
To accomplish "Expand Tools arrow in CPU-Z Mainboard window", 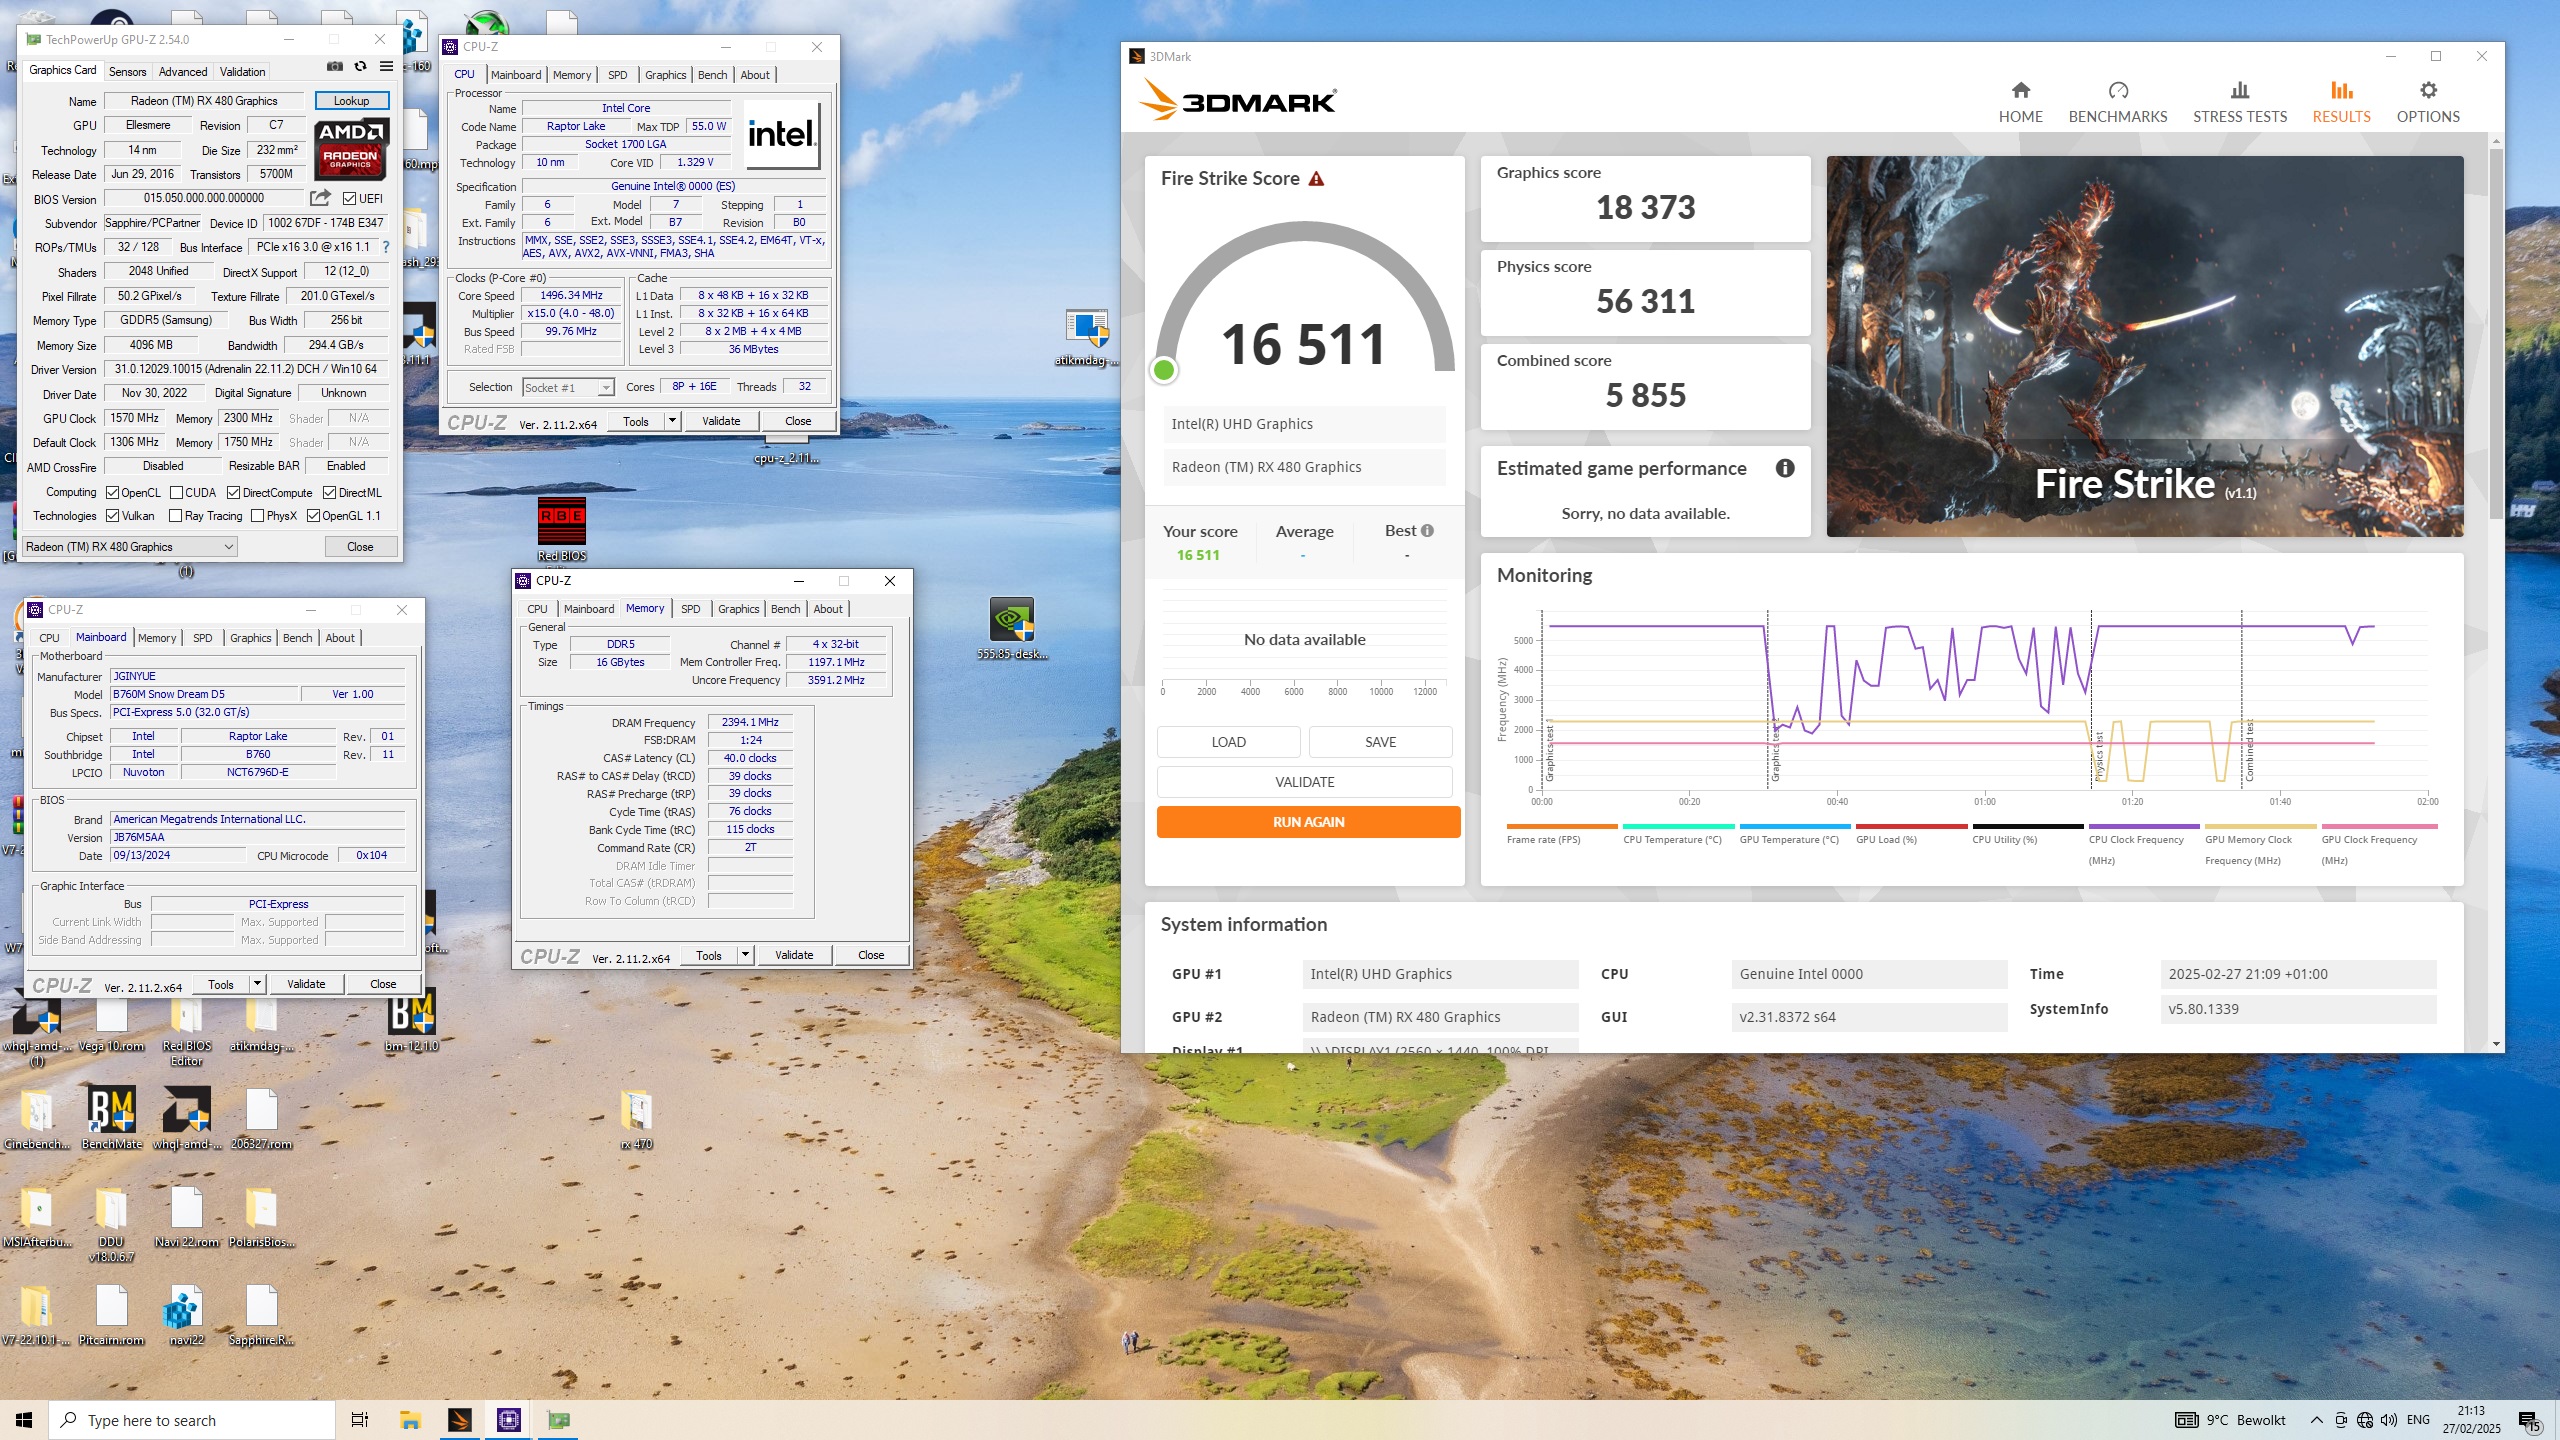I will click(x=257, y=984).
